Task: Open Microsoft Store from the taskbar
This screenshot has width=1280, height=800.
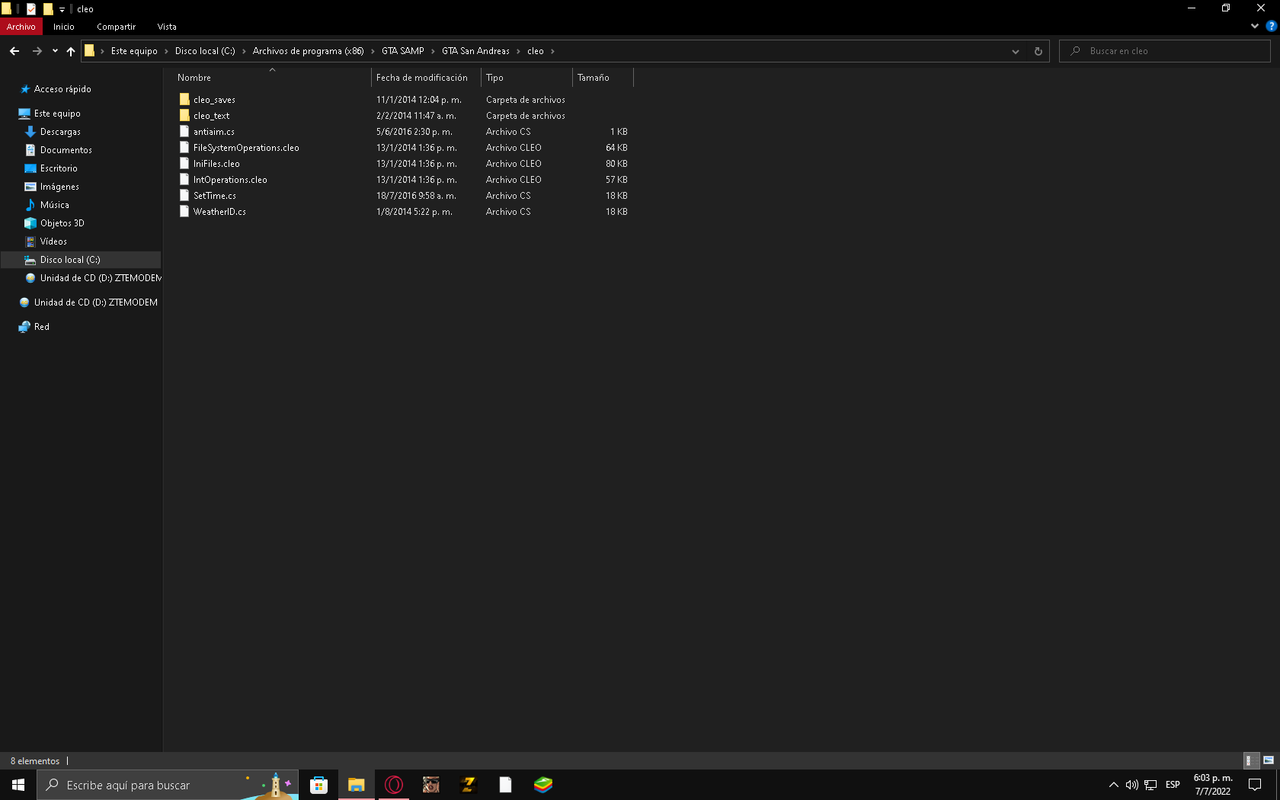Action: 319,785
